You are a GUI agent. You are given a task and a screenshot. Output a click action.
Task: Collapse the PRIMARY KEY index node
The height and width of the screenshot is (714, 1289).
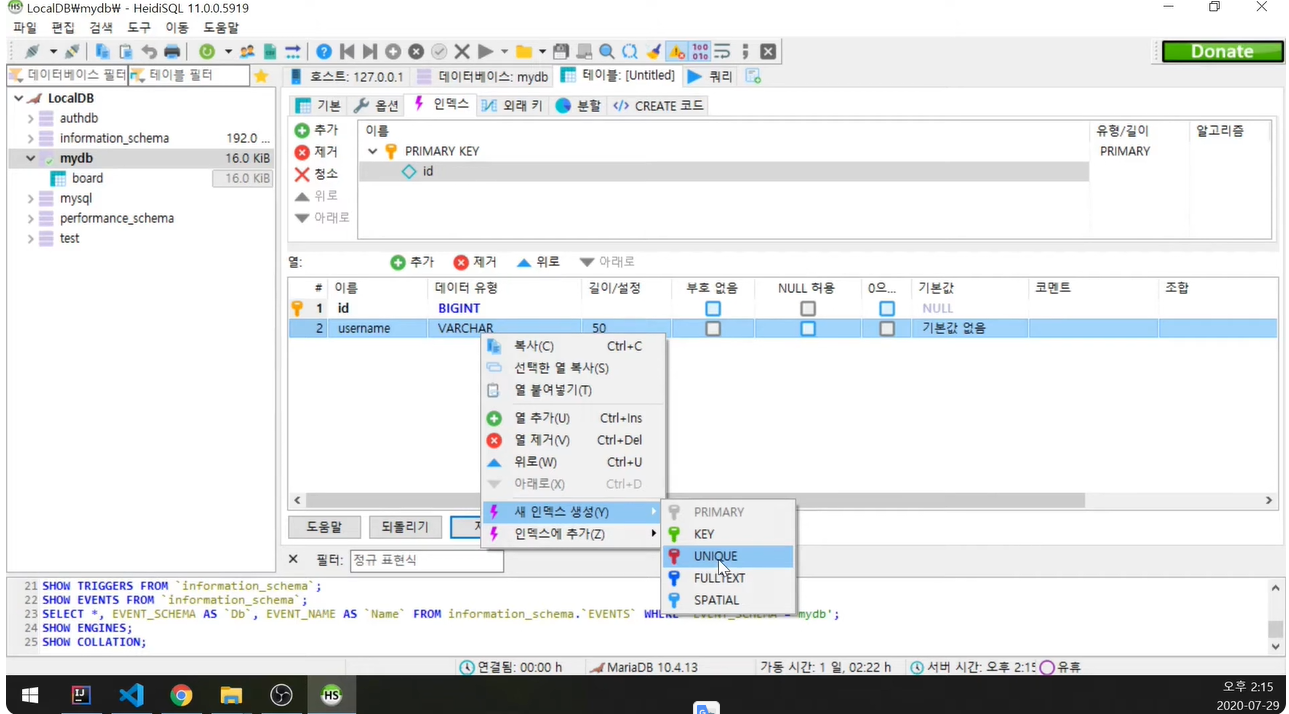point(373,151)
